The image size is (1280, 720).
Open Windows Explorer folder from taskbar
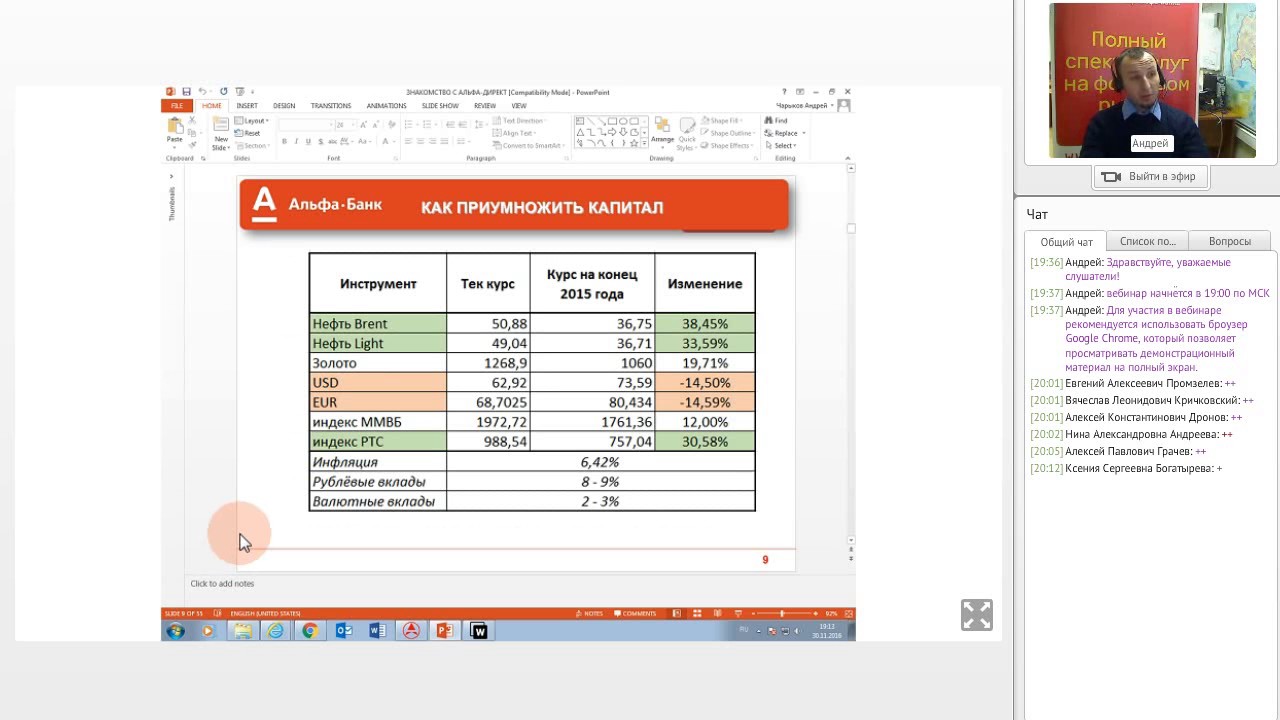tap(242, 631)
